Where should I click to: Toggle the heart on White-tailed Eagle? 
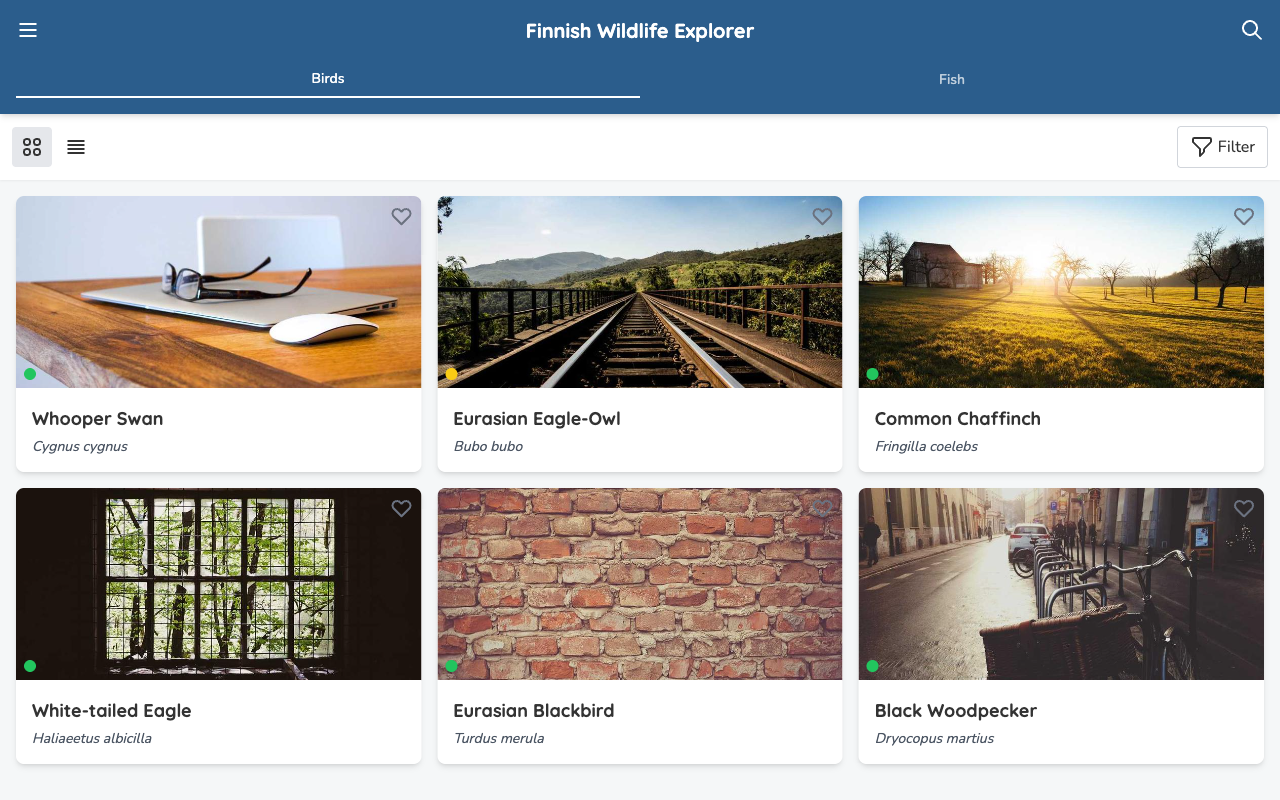click(401, 508)
